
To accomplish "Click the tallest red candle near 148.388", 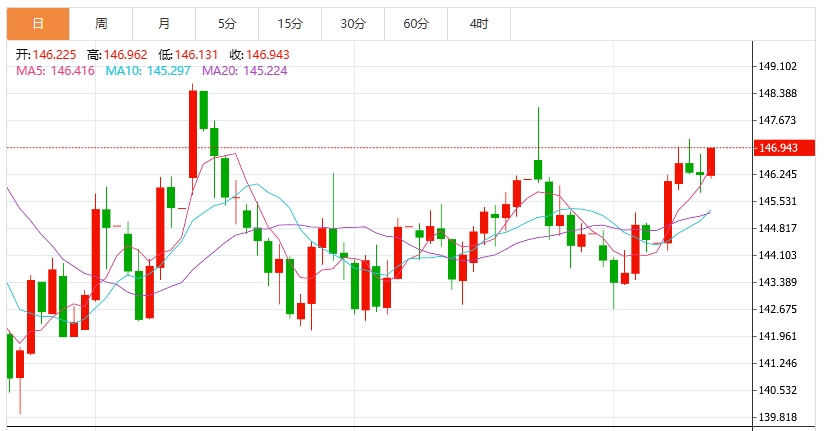I will coord(193,134).
